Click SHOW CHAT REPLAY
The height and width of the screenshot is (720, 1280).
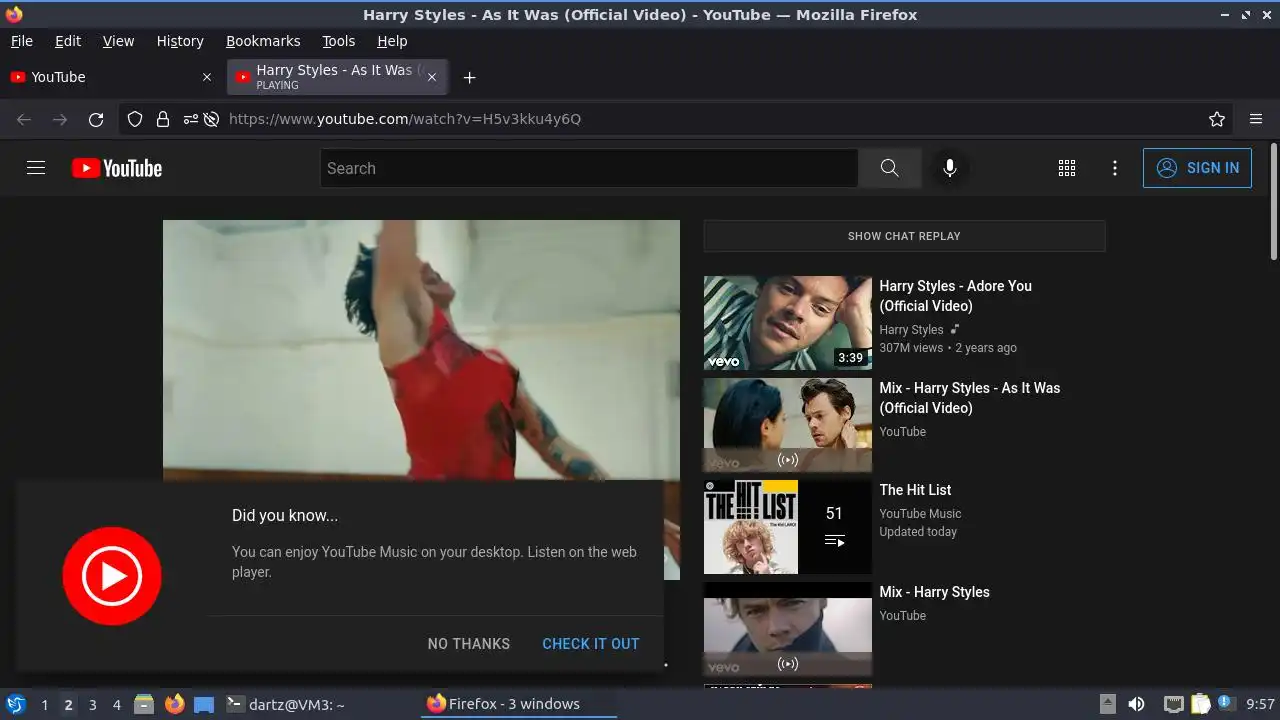(904, 236)
